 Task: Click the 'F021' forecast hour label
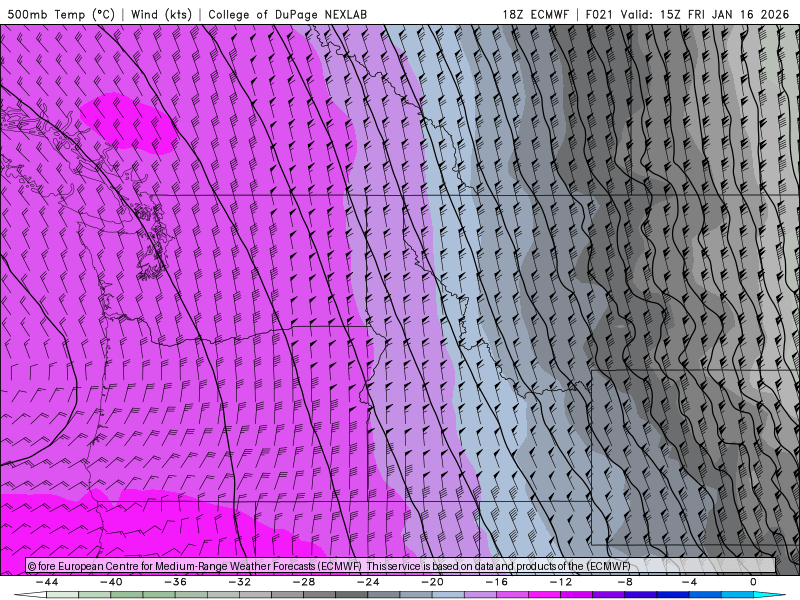(599, 14)
